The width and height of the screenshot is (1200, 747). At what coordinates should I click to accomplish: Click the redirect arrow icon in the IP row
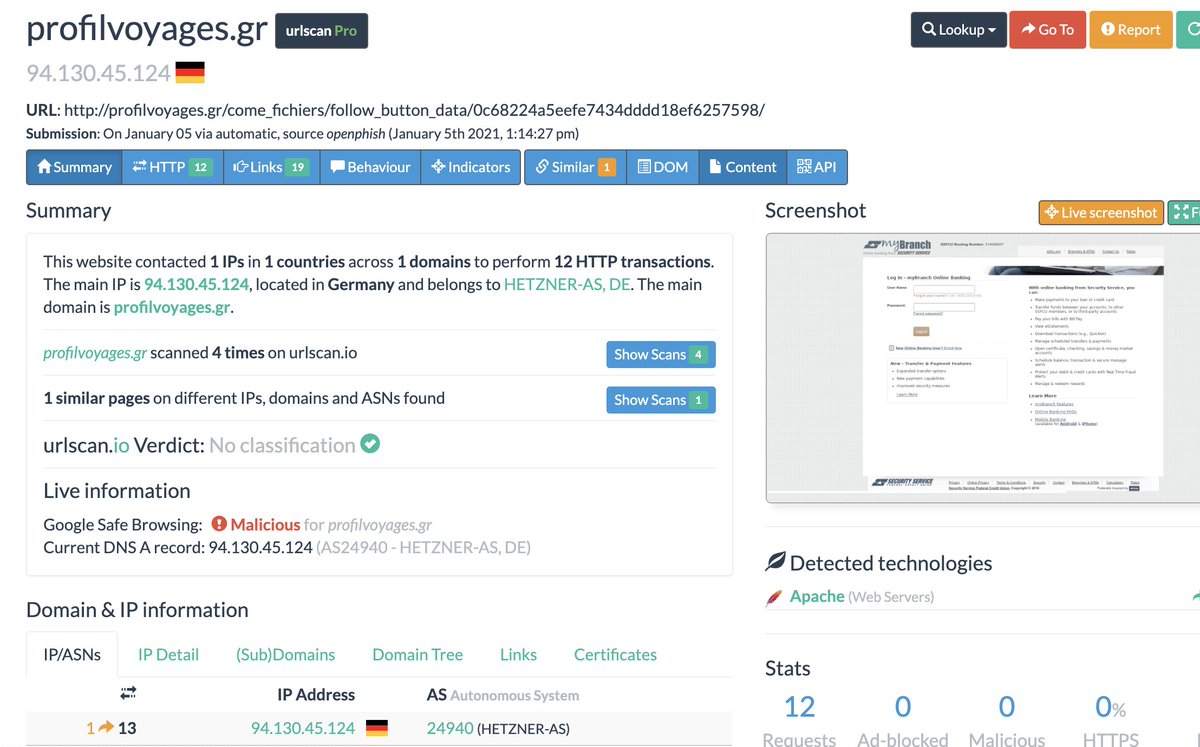point(105,728)
